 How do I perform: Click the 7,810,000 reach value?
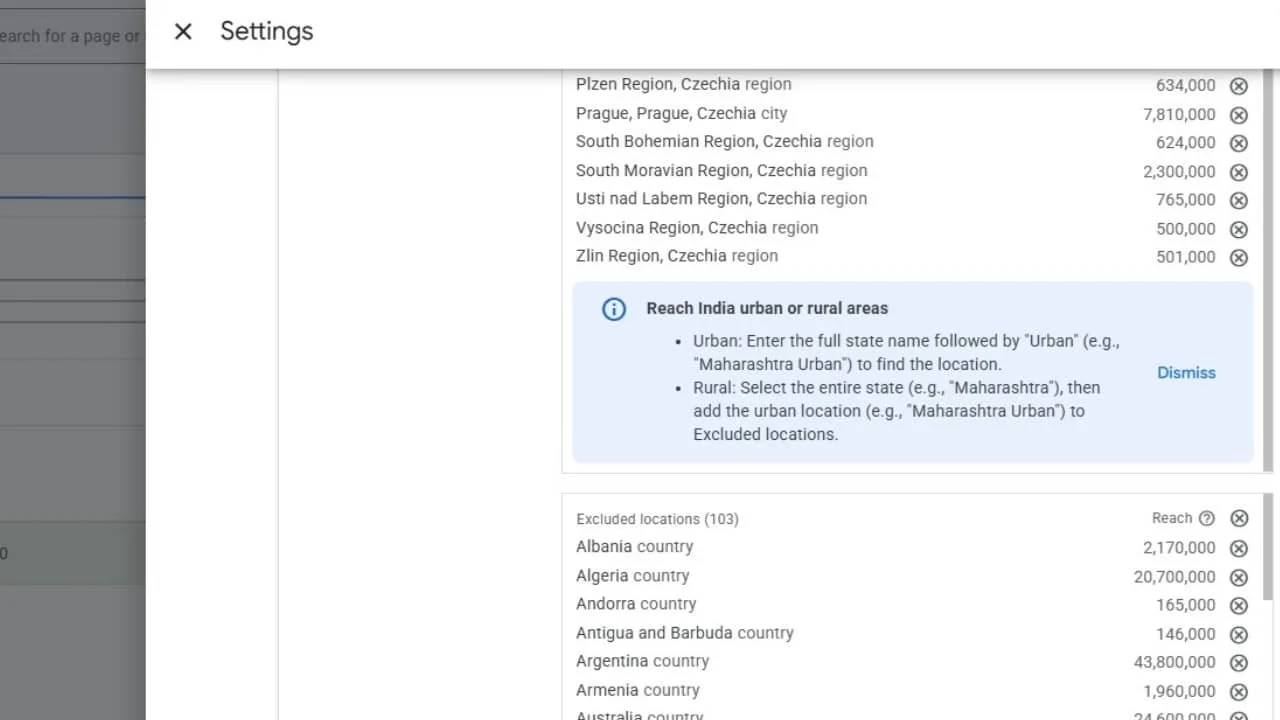[1179, 115]
